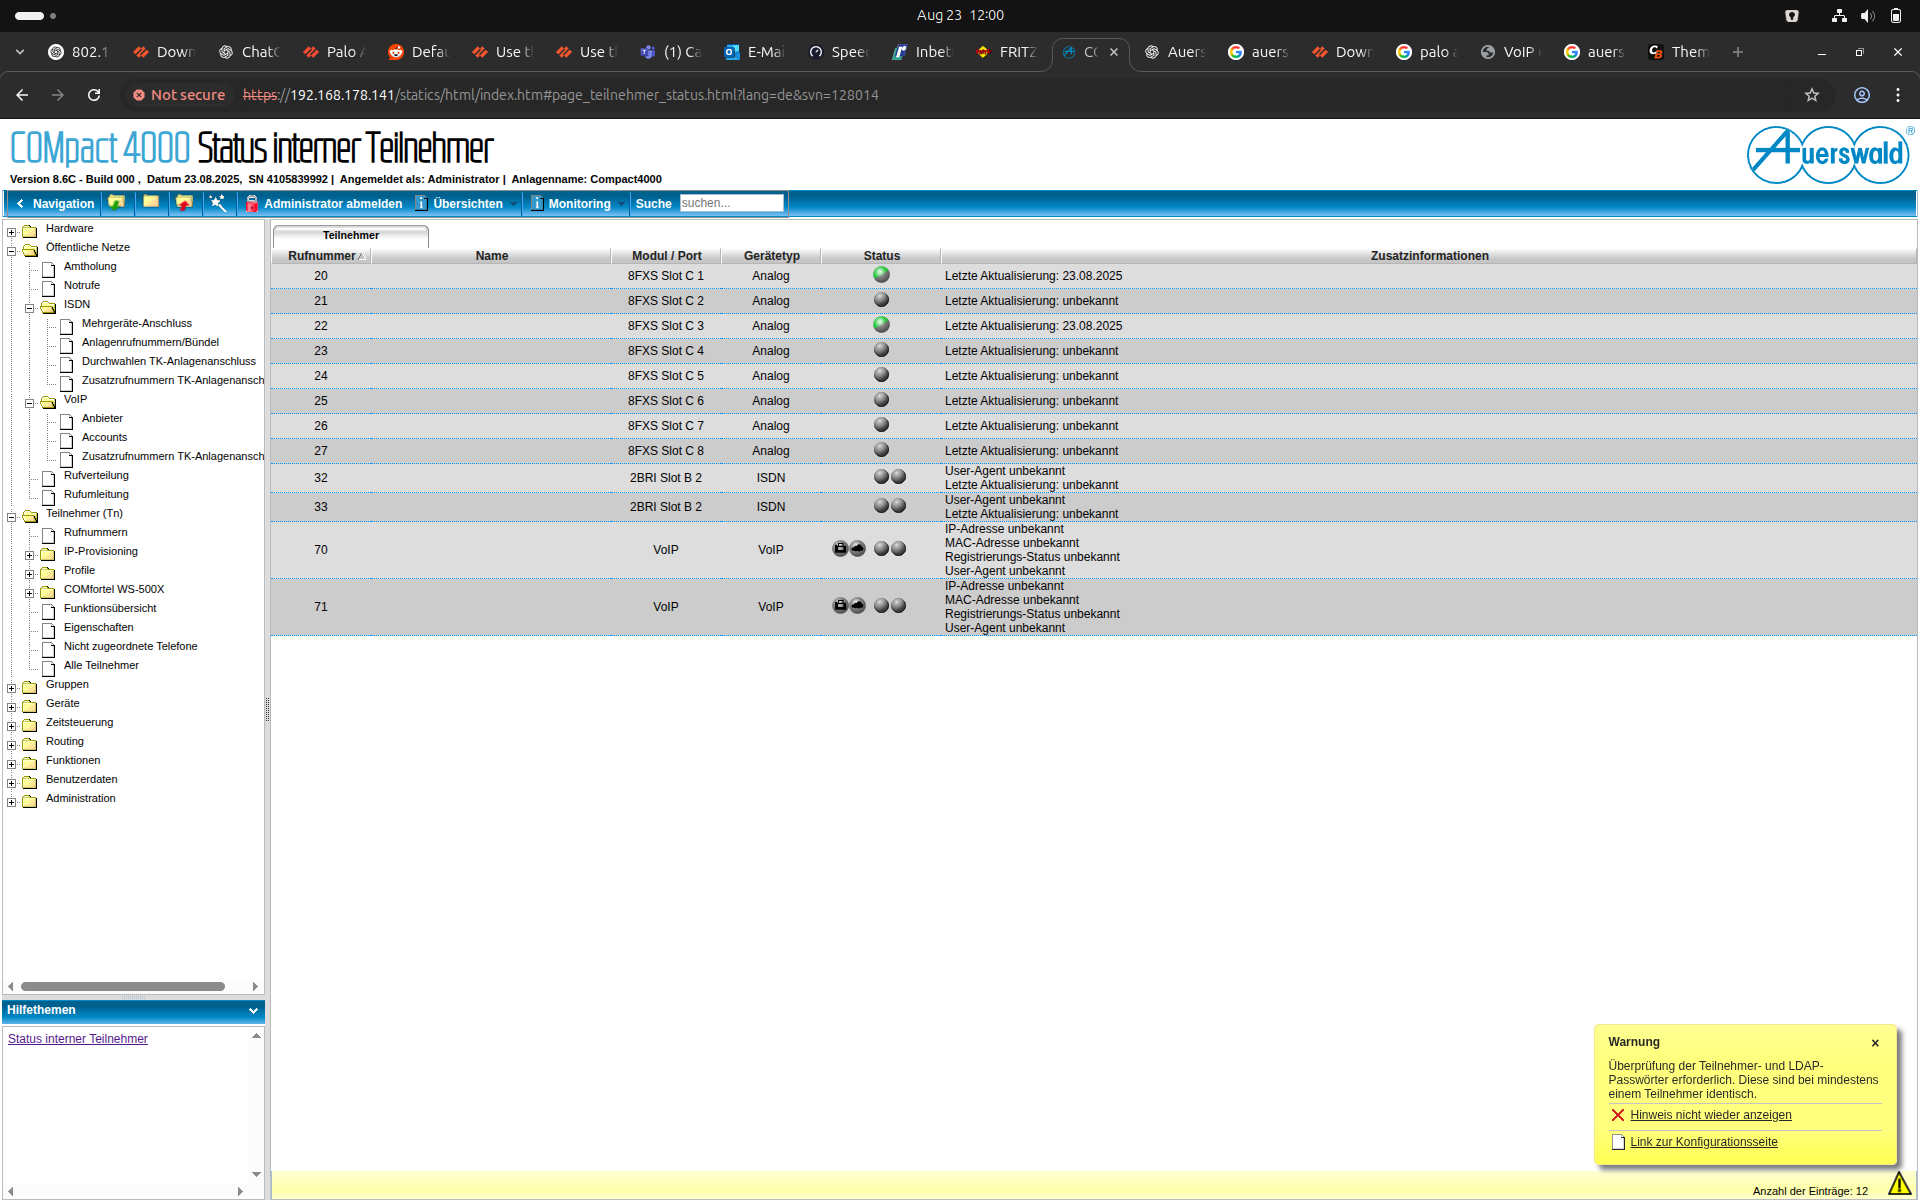This screenshot has width=1920, height=1200.
Task: Click the warning triangle icon in status bar
Action: tap(1898, 1184)
